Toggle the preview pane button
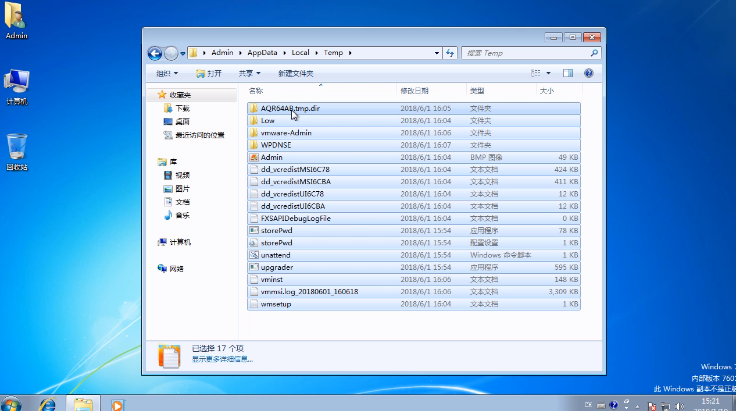The height and width of the screenshot is (411, 736). (x=568, y=73)
